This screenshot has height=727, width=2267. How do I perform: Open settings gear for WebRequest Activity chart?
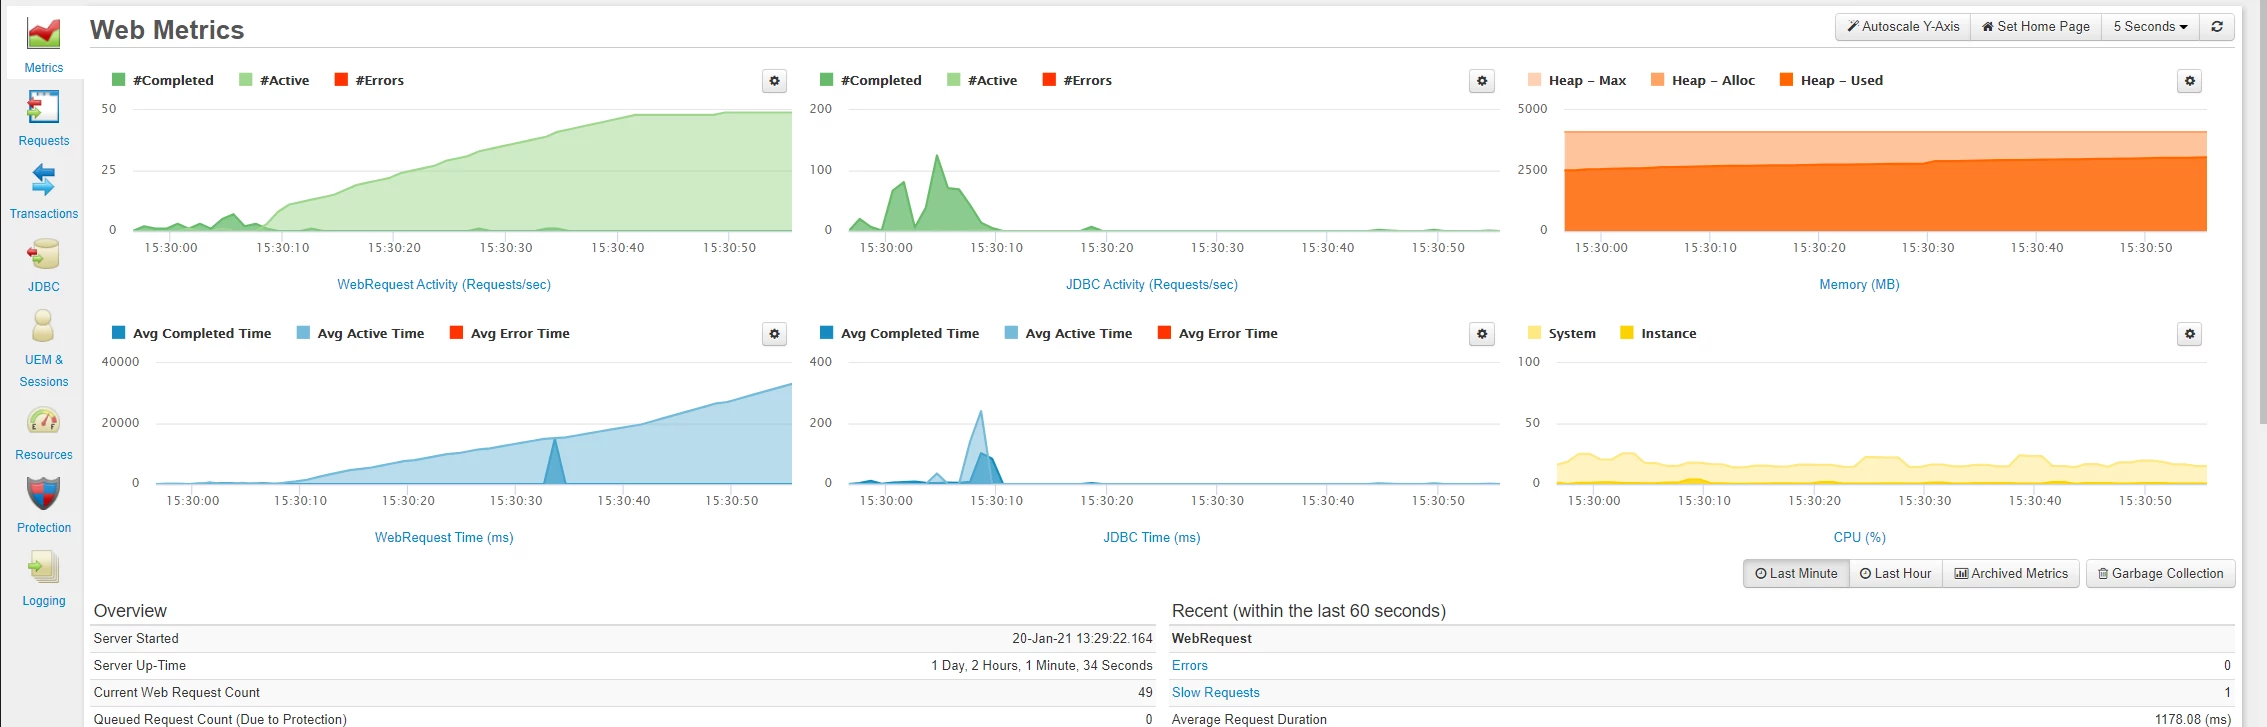coord(774,81)
